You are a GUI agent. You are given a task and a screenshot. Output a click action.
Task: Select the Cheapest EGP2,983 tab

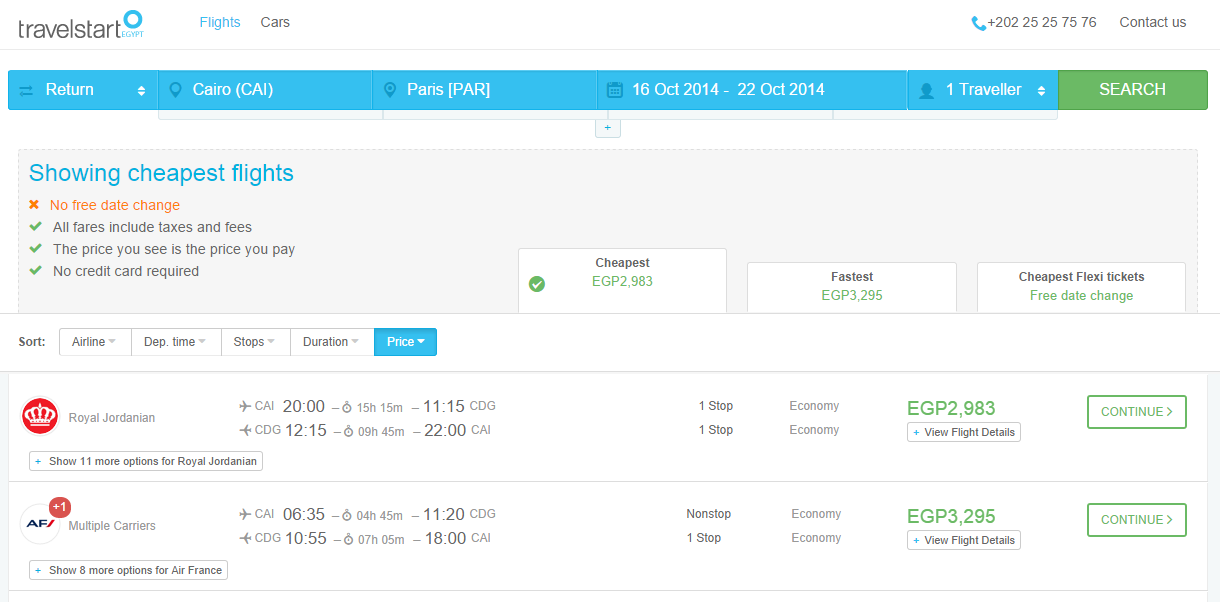622,280
